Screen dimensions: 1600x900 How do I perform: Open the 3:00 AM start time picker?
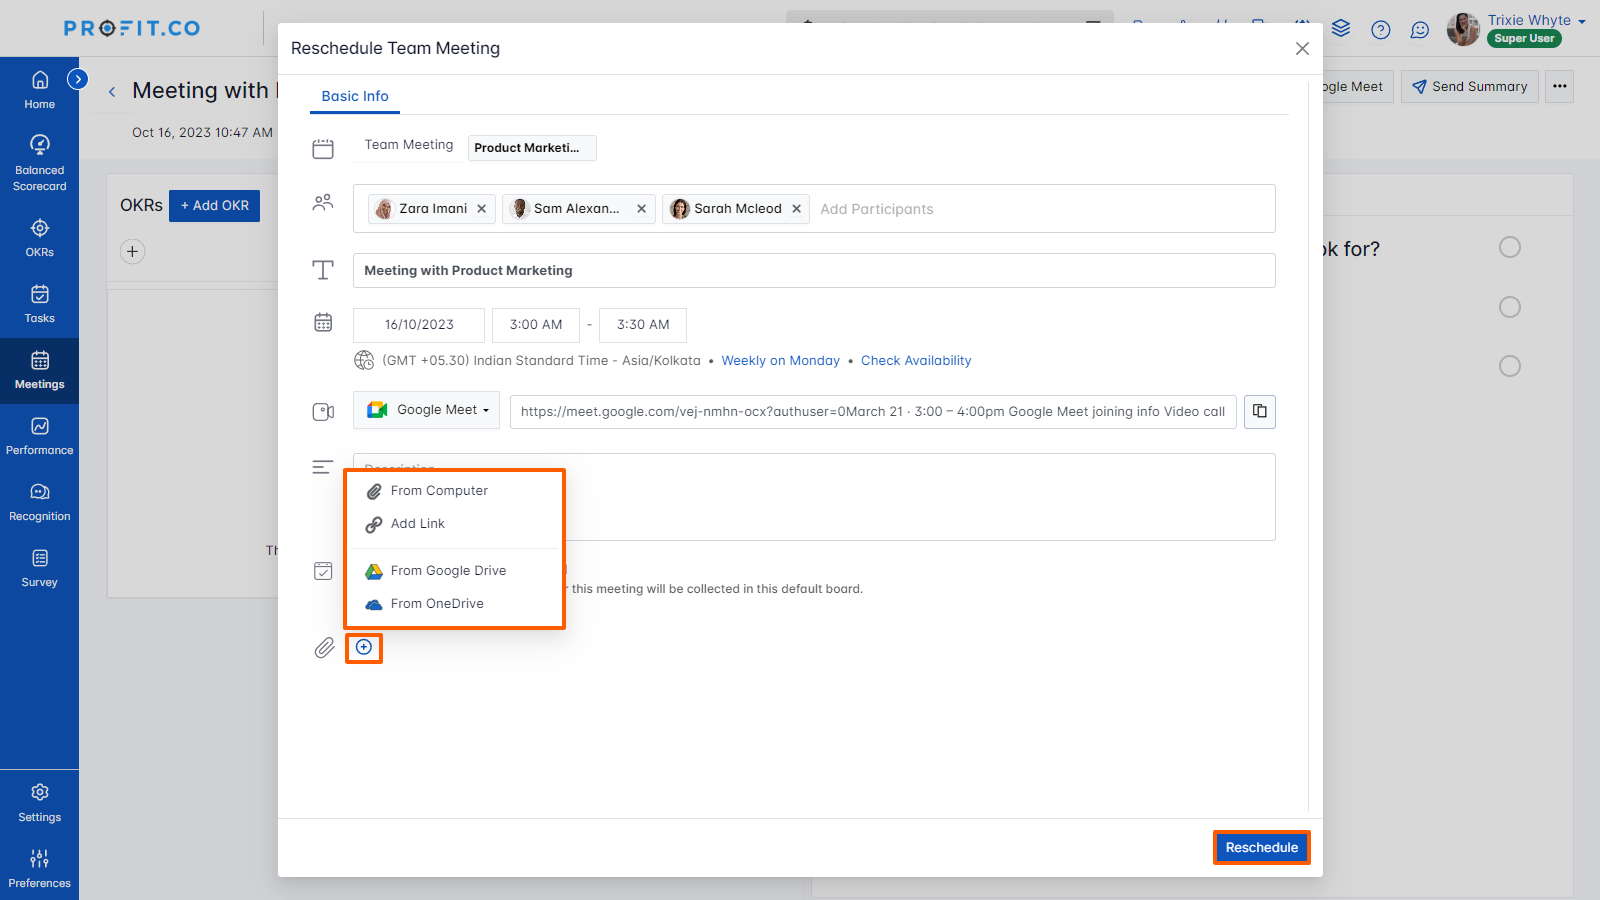[x=535, y=325]
